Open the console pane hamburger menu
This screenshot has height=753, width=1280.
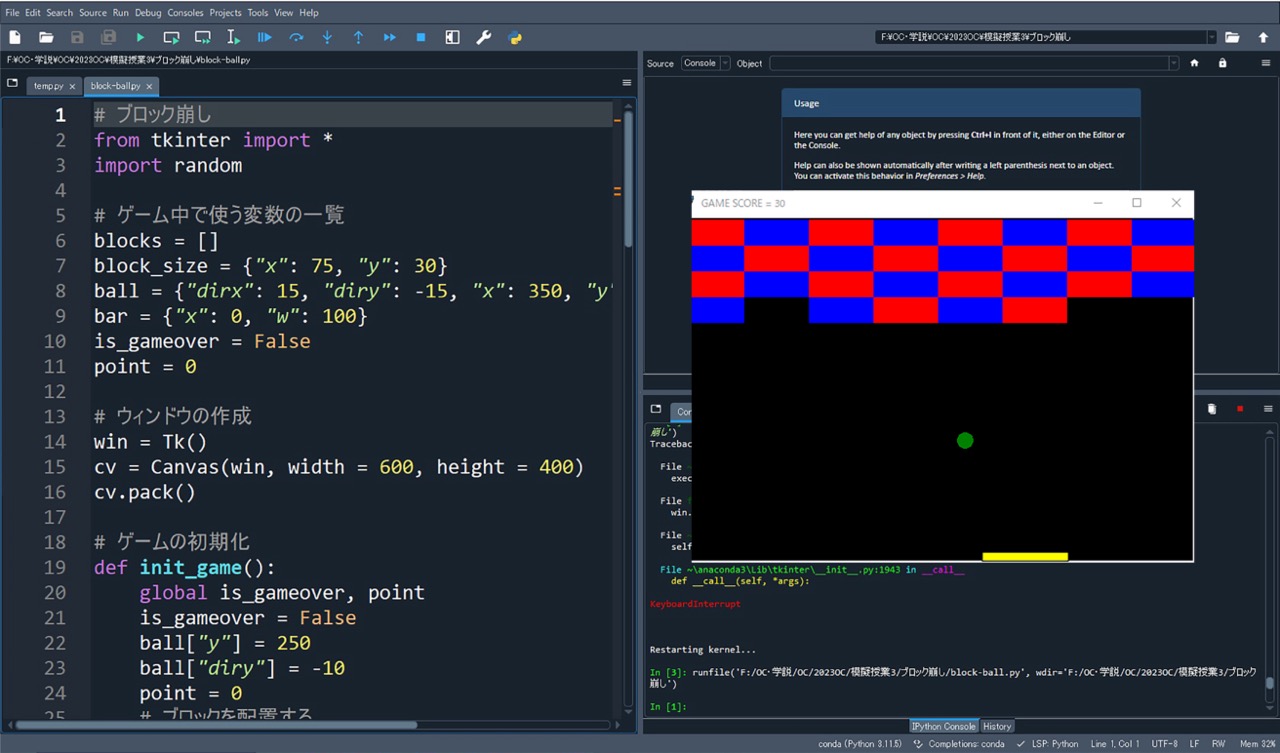tap(1268, 409)
